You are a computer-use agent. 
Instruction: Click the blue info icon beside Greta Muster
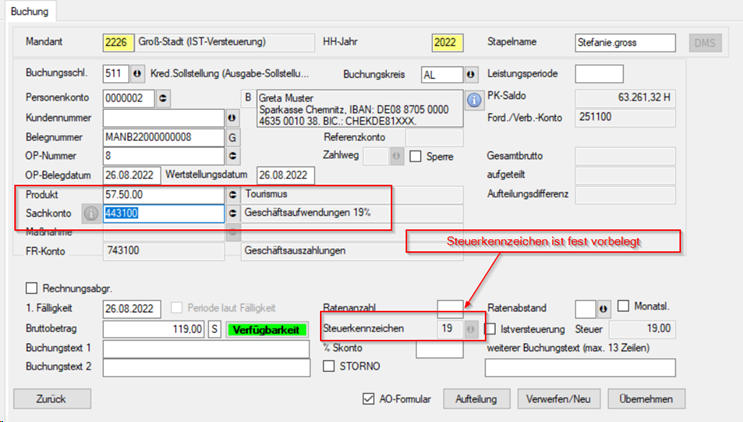474,102
